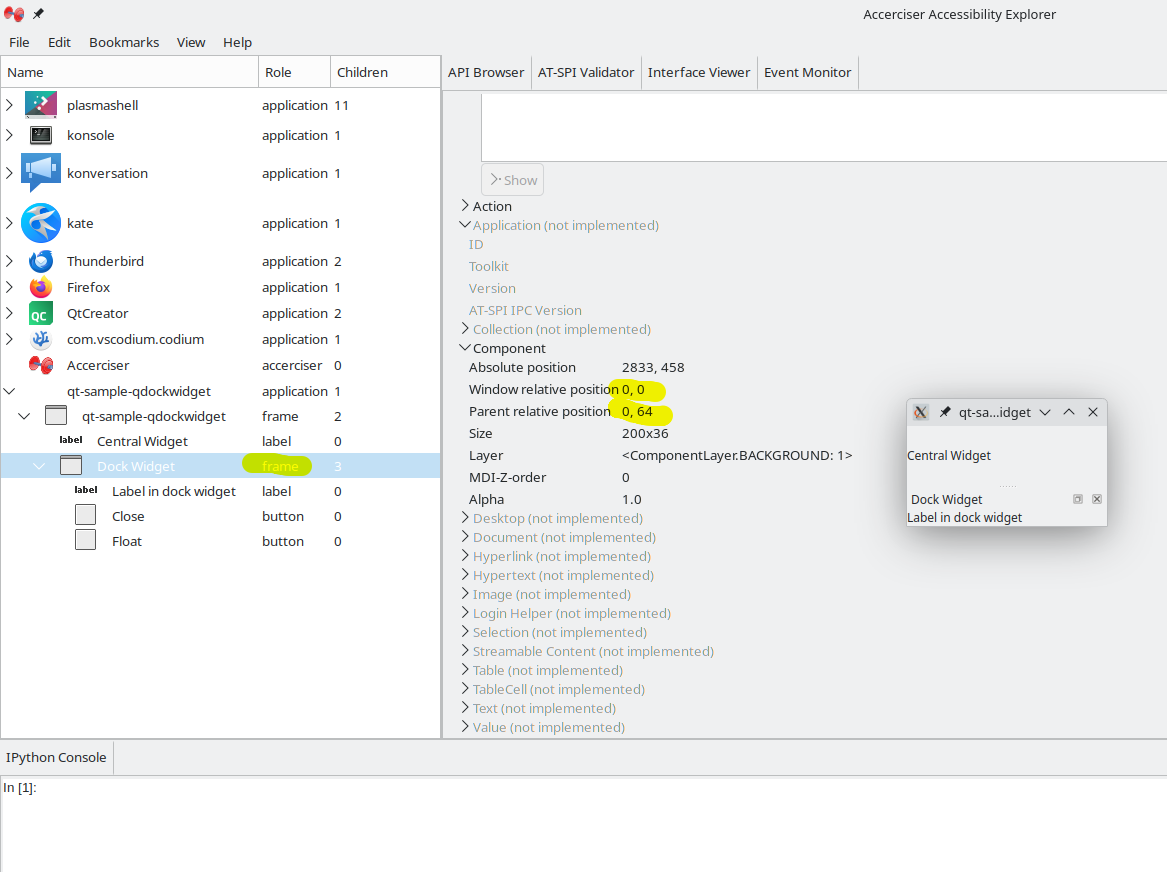The image size is (1167, 872).
Task: Collapse the Component interface section
Action: (465, 347)
